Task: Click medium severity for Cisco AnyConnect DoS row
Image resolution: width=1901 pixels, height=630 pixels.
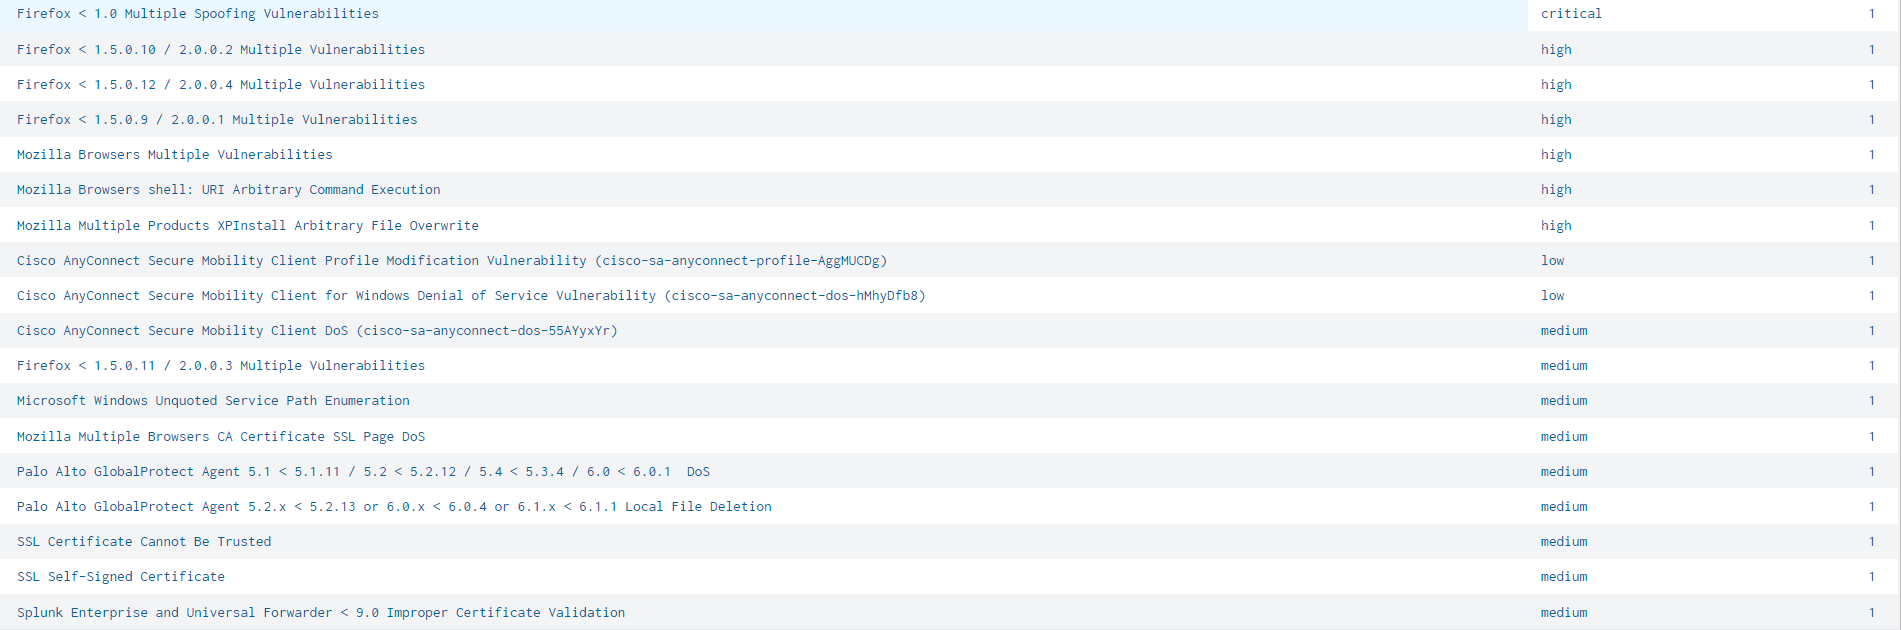Action: pos(1564,330)
